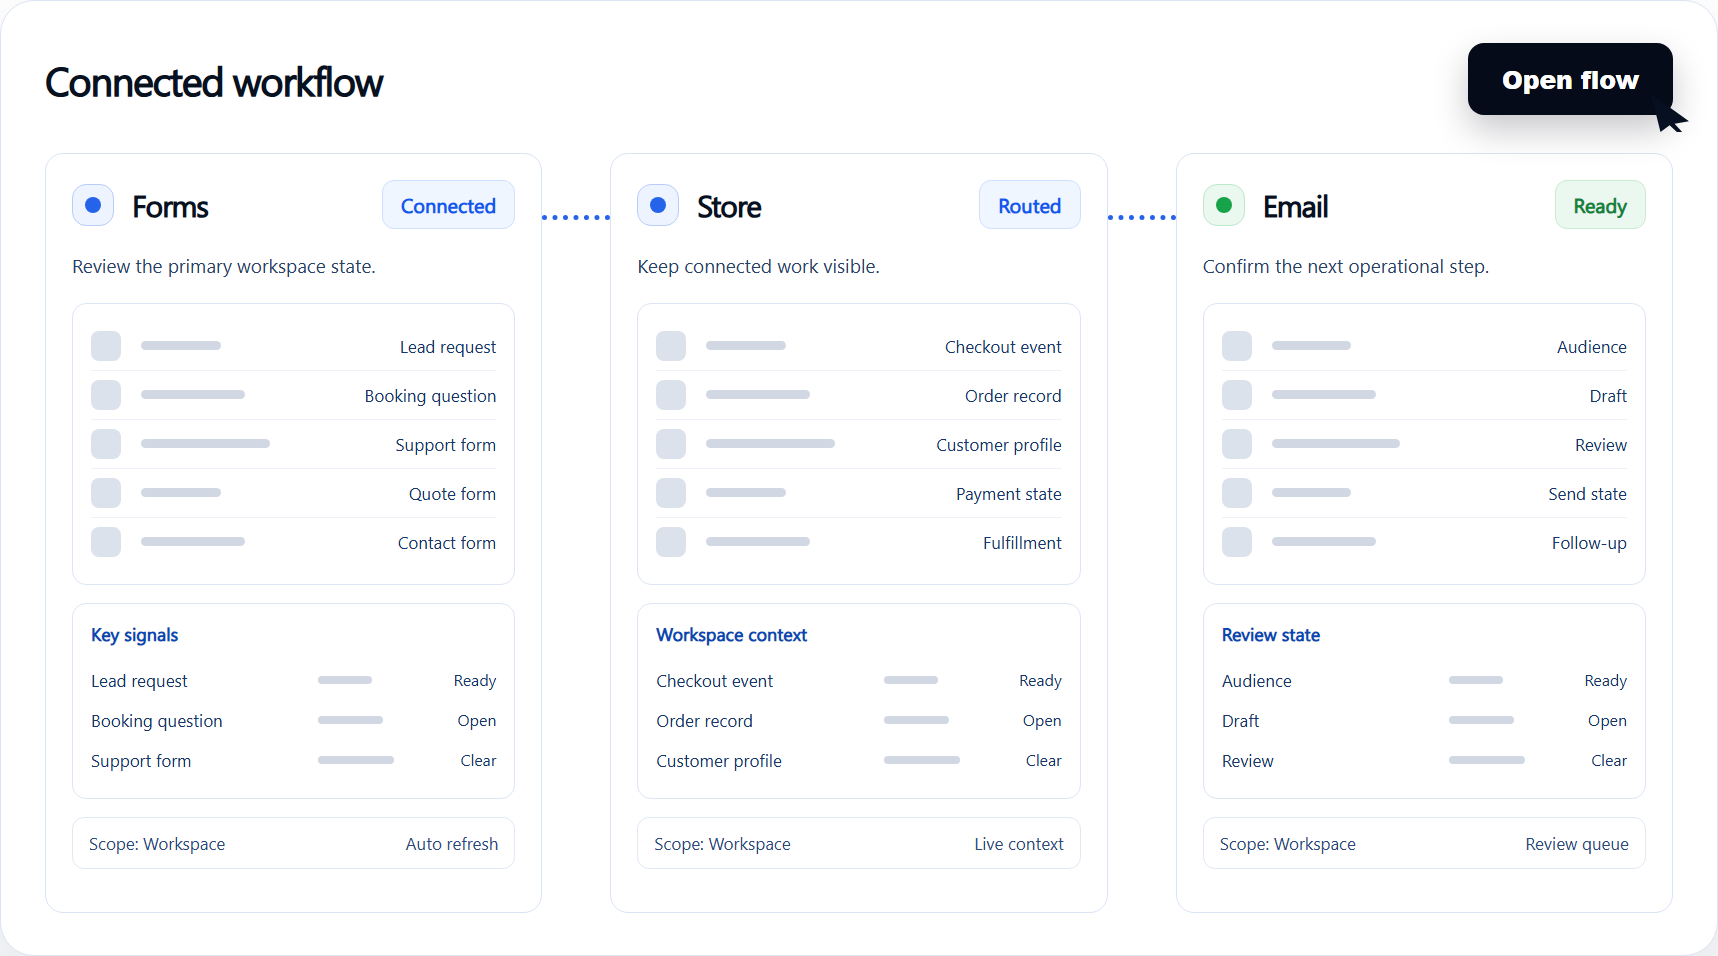Select the Checkout event row icon
This screenshot has height=956, width=1718.
pyautogui.click(x=671, y=346)
